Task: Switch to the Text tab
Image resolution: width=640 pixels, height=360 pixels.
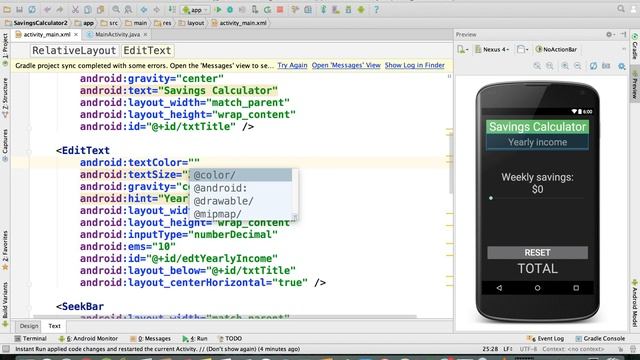Action: tap(54, 326)
